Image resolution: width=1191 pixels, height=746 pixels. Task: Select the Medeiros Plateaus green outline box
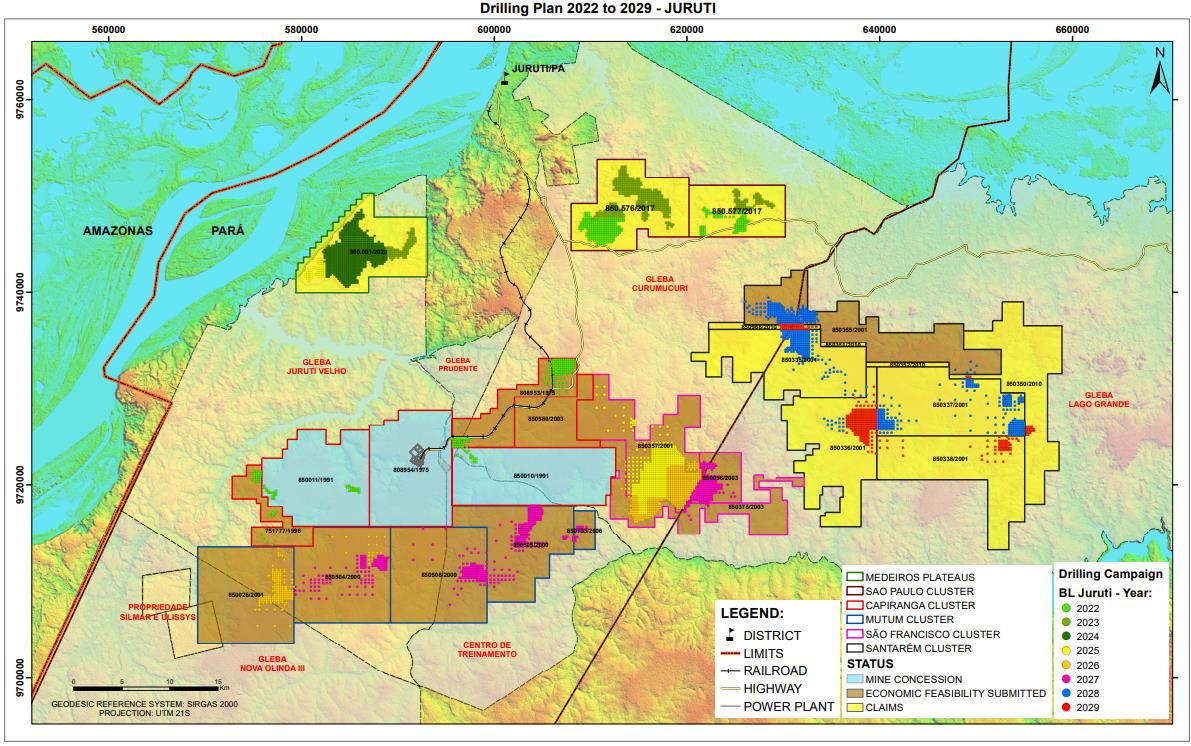coord(853,577)
